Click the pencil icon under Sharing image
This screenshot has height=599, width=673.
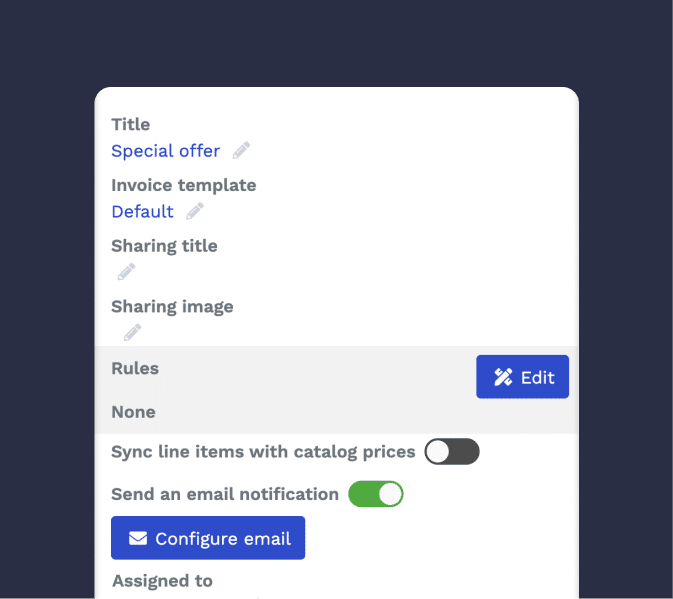[x=132, y=333]
